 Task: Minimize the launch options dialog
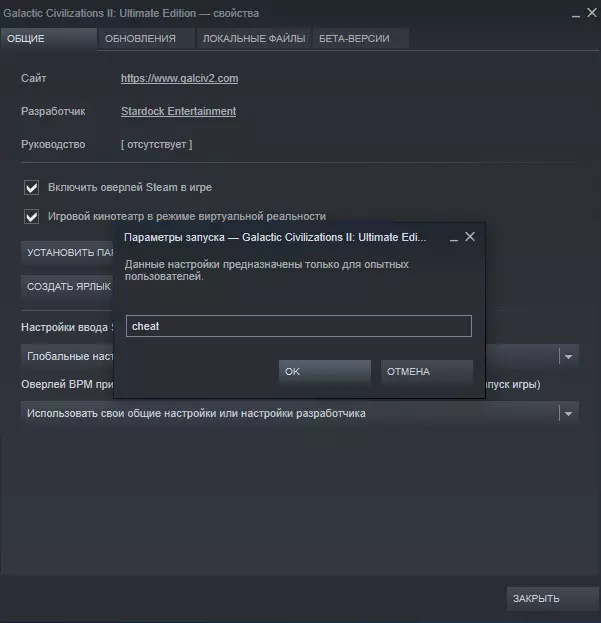tap(454, 238)
